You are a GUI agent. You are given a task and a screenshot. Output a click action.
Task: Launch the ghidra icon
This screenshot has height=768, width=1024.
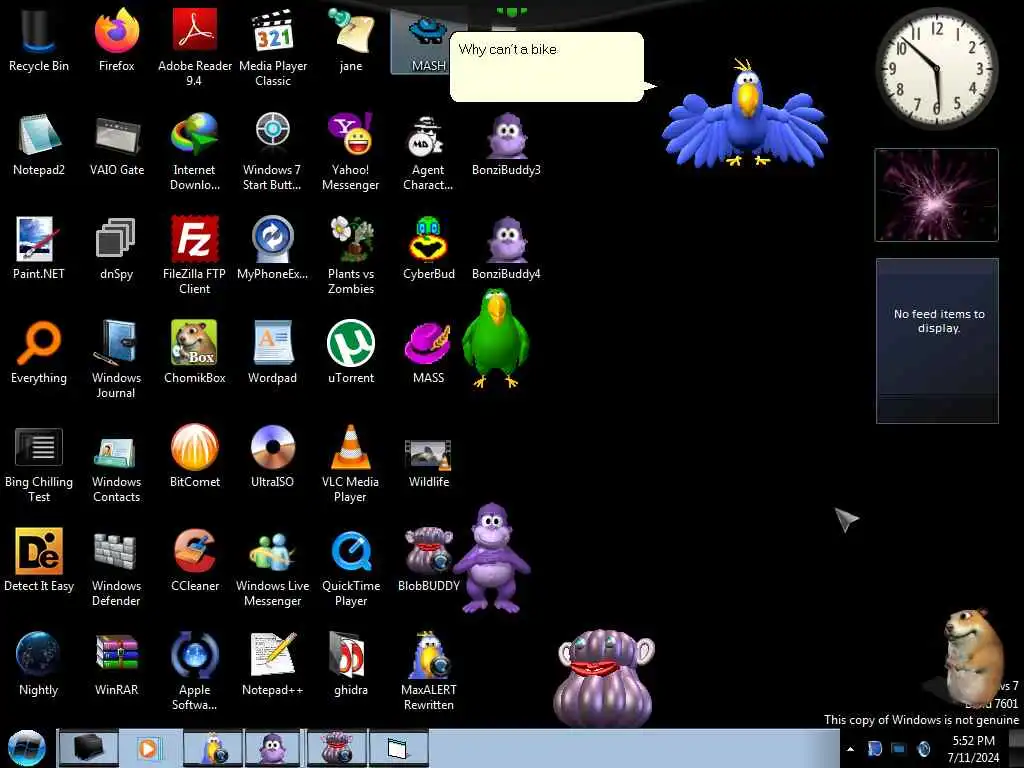(x=351, y=664)
